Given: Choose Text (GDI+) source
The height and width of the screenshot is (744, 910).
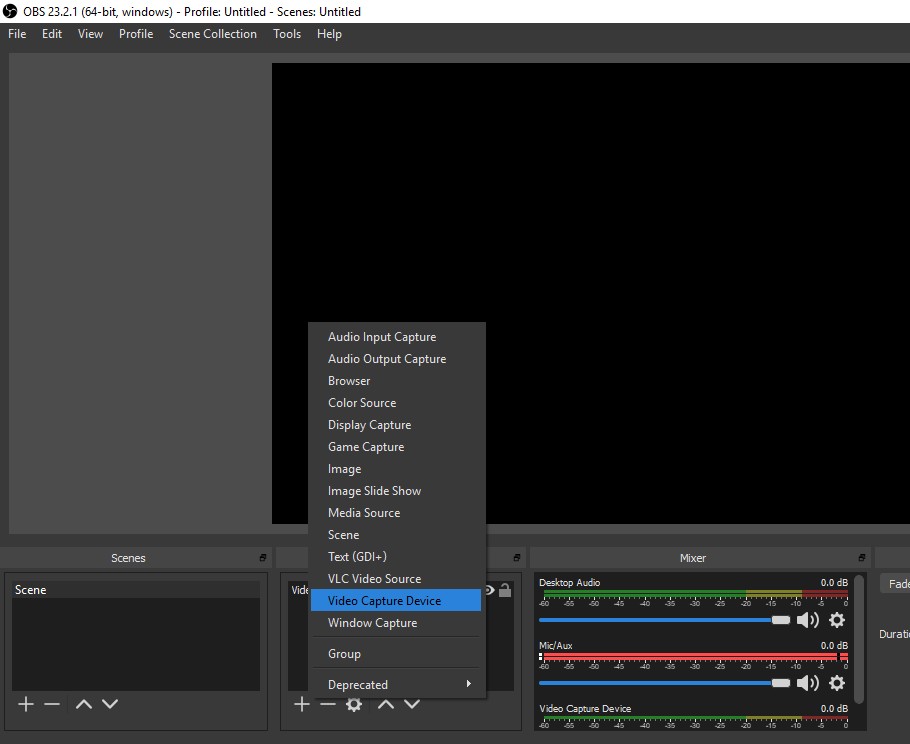Looking at the screenshot, I should coord(396,557).
